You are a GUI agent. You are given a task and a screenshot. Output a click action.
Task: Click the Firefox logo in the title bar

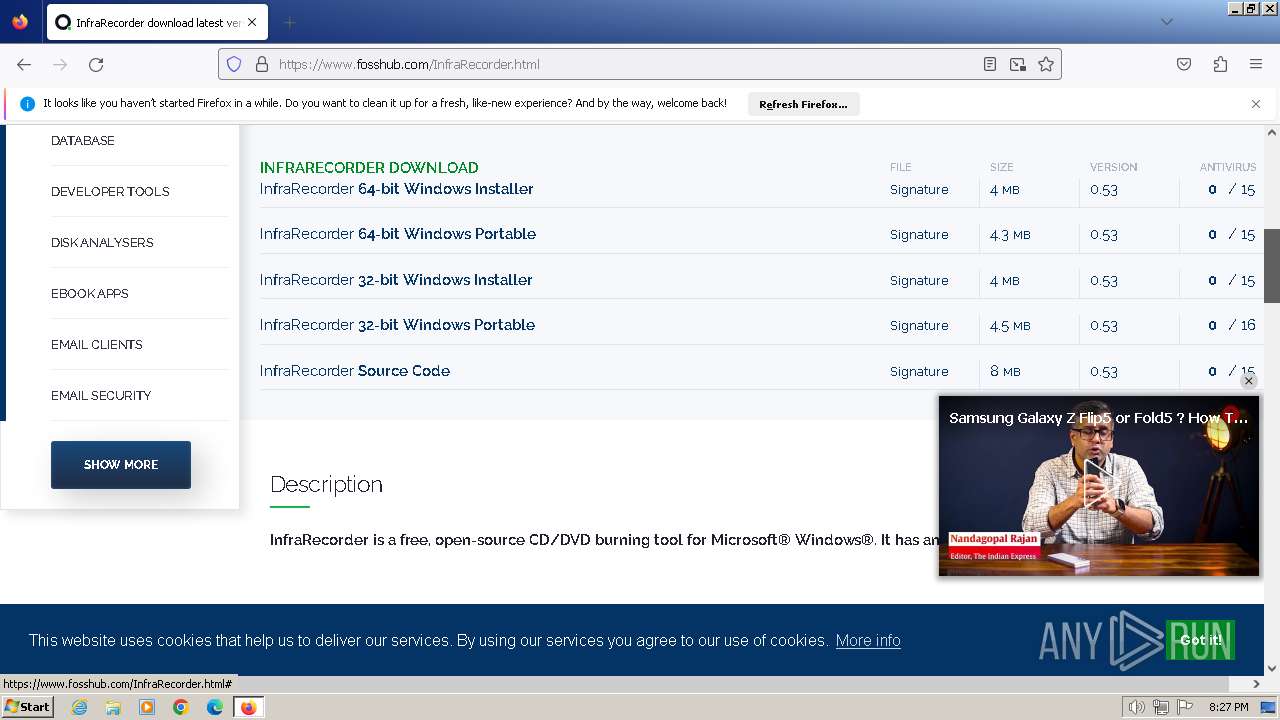click(20, 21)
